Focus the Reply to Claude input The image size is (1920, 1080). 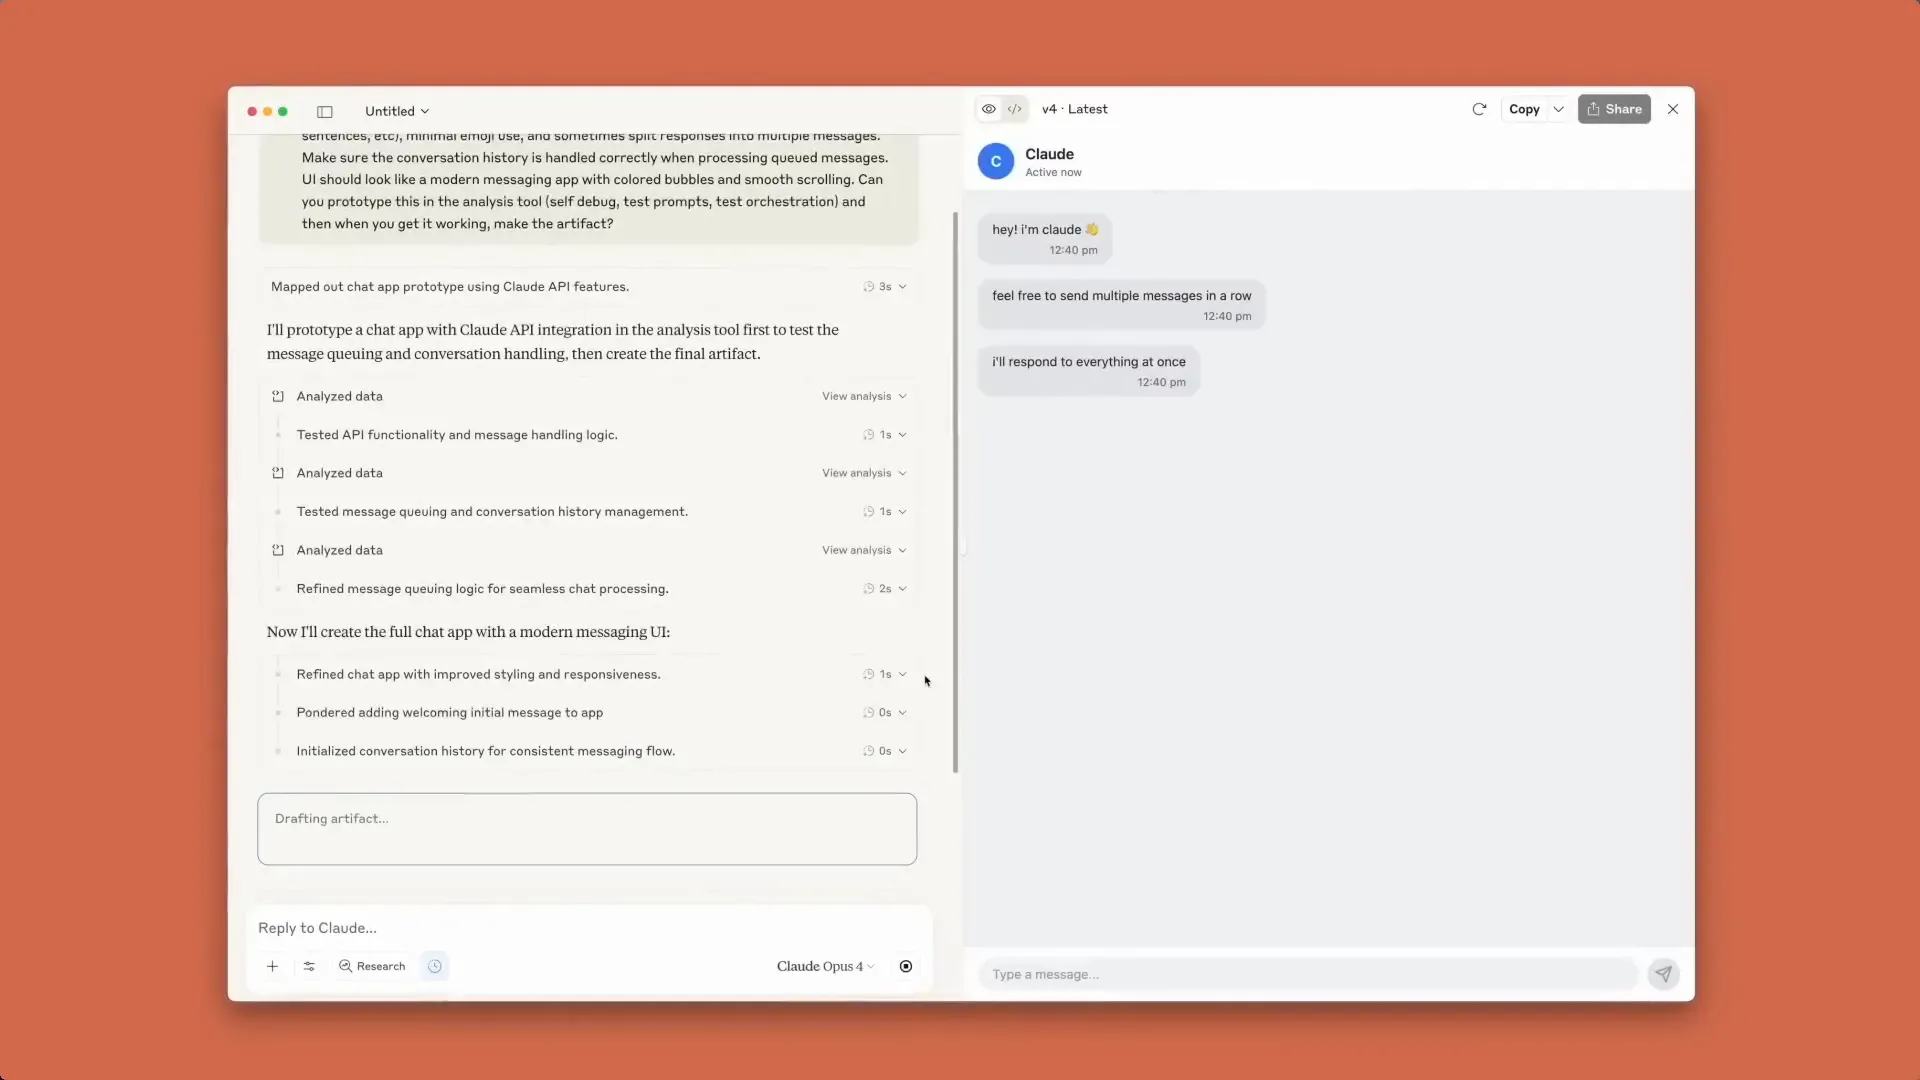click(x=588, y=928)
